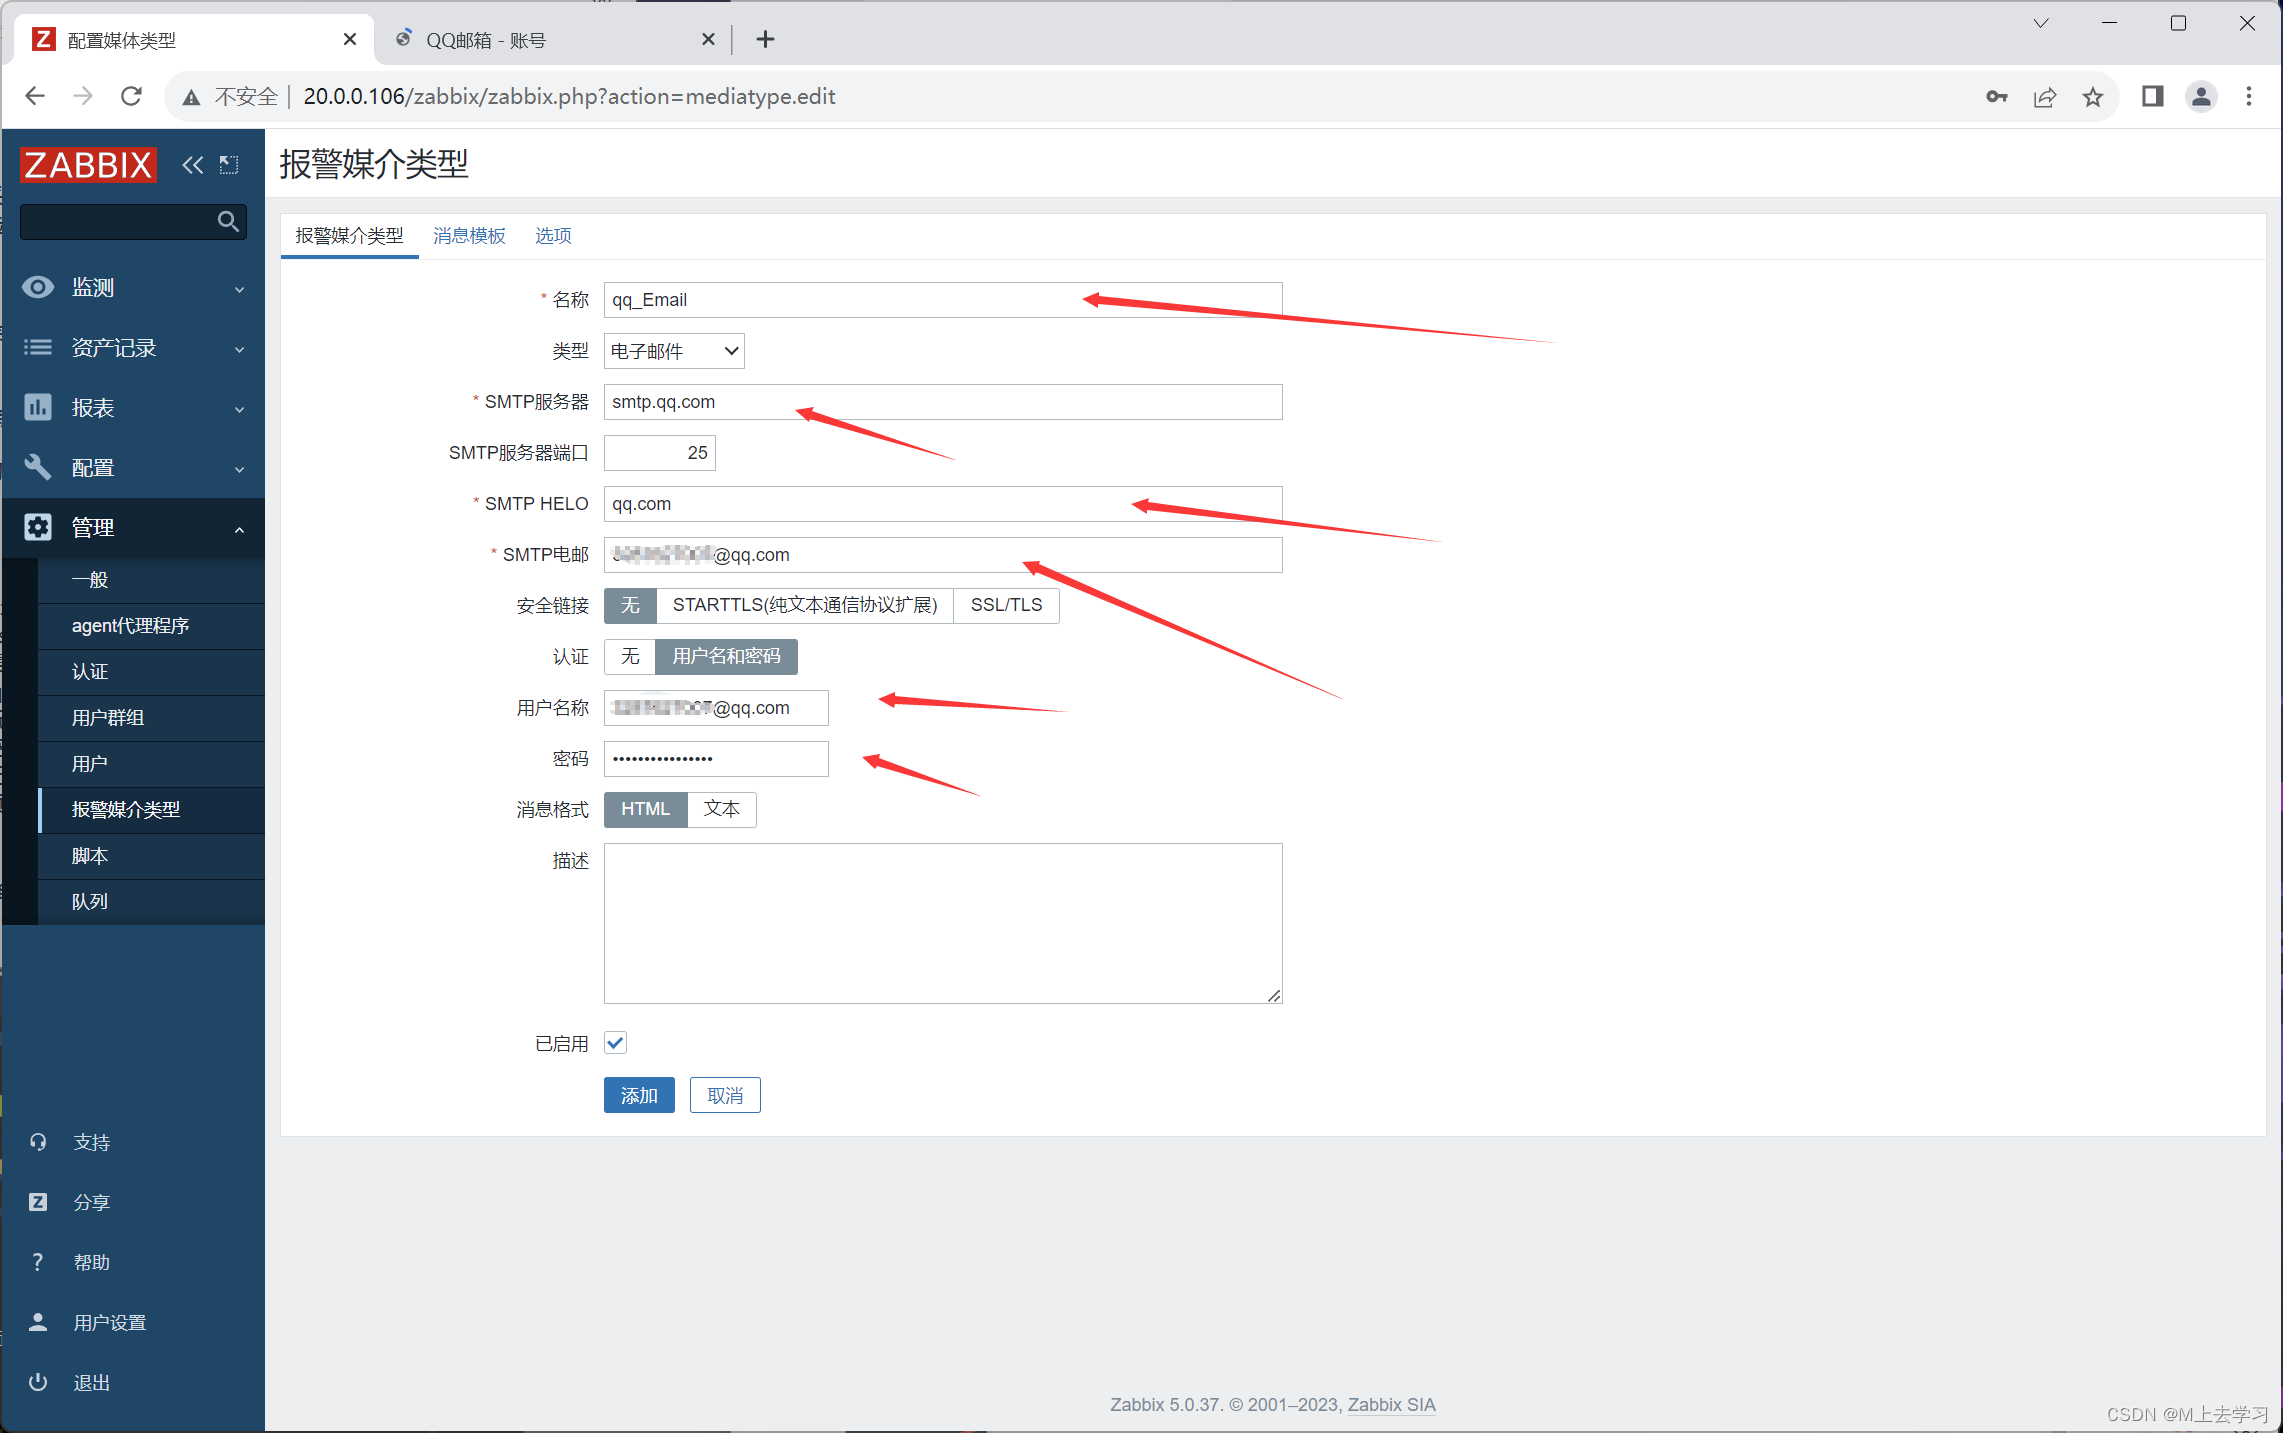
Task: Close the QQ邮箱 tab
Action: coord(708,39)
